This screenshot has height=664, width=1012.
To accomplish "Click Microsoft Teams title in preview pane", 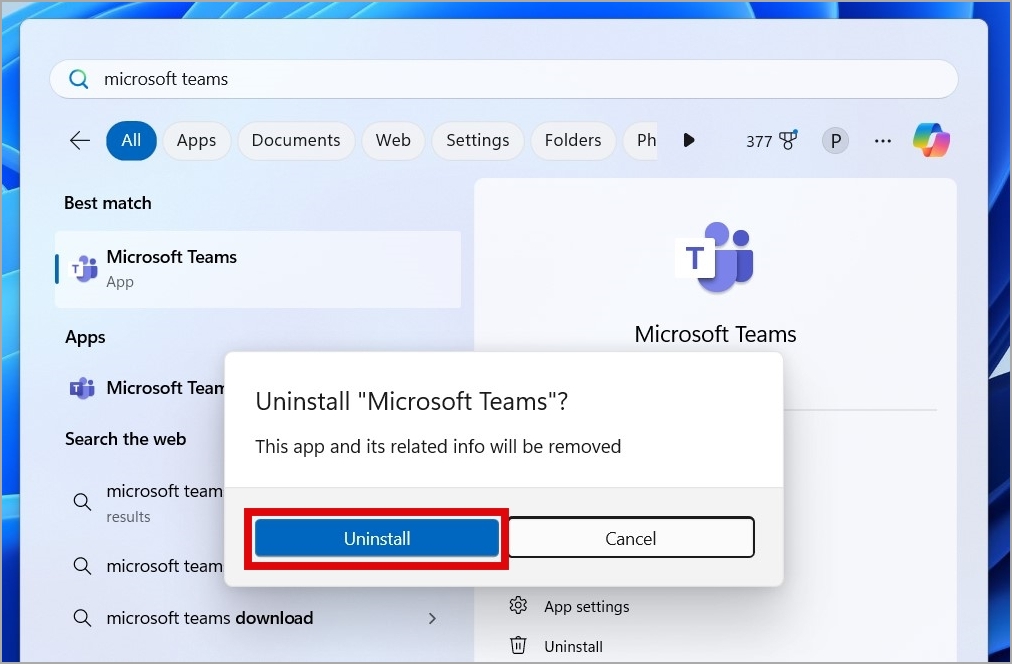I will [715, 334].
